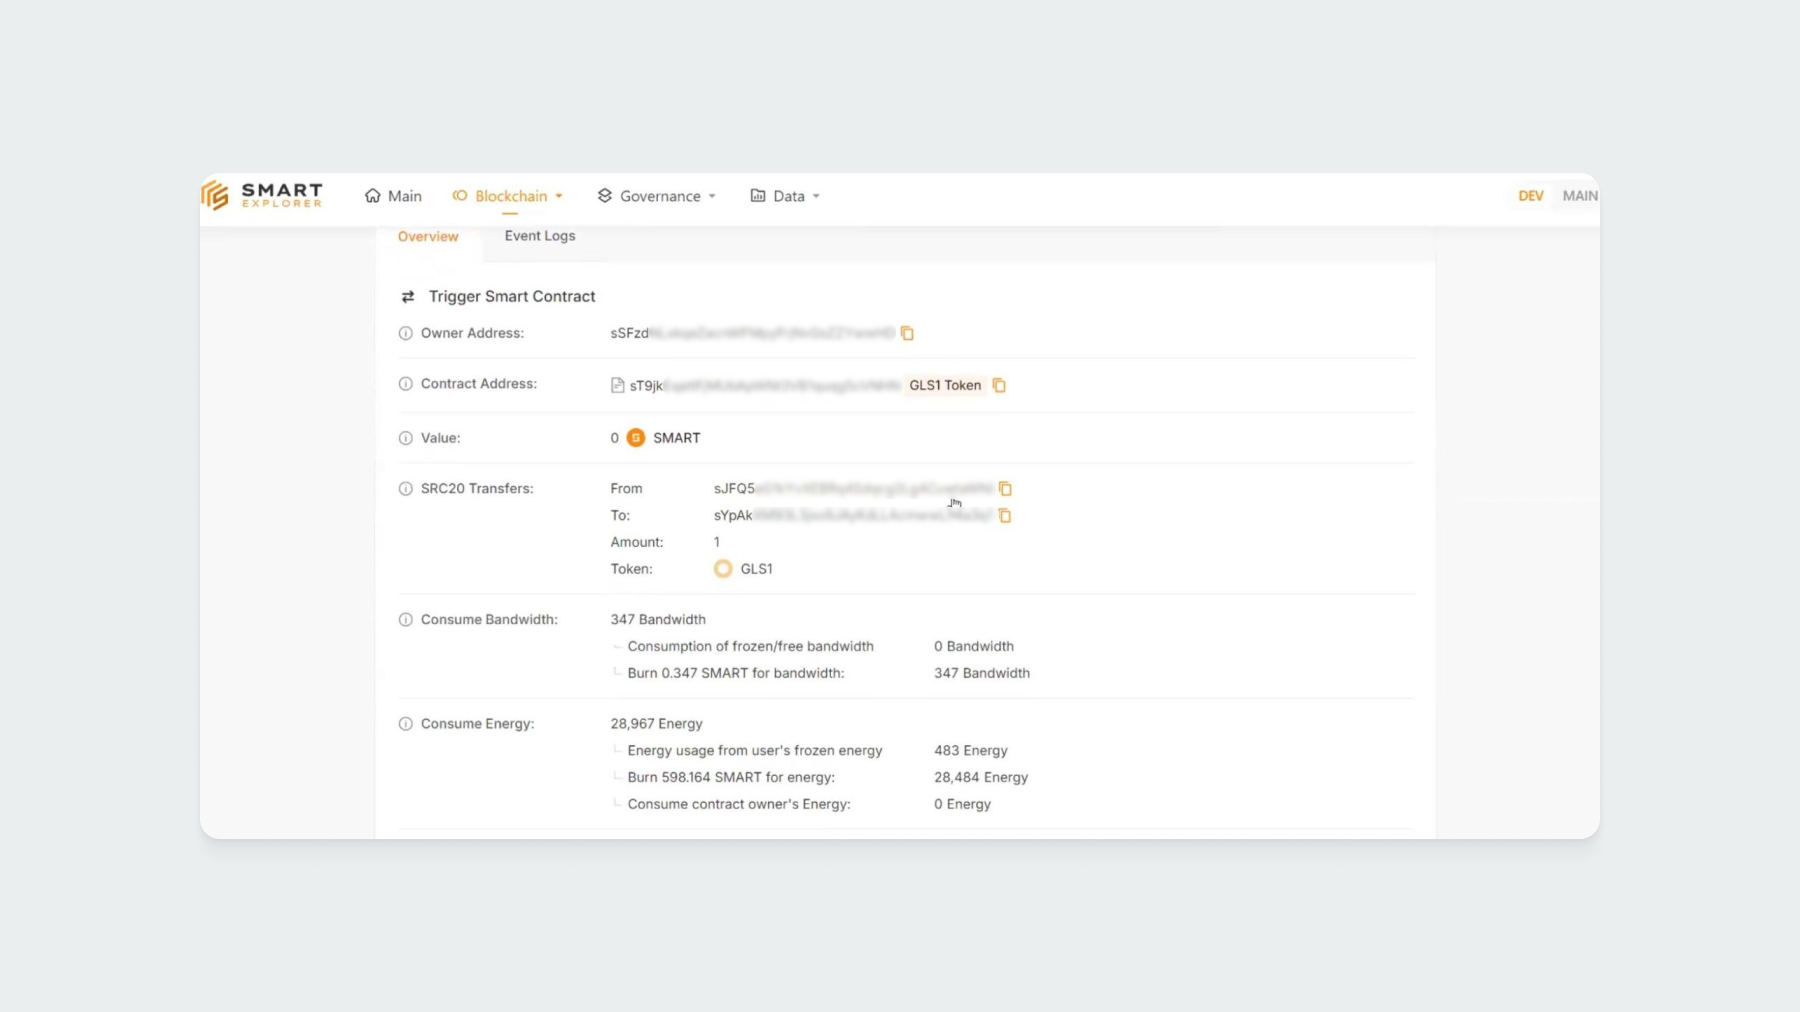
Task: Go to the Main page
Action: pyautogui.click(x=394, y=196)
